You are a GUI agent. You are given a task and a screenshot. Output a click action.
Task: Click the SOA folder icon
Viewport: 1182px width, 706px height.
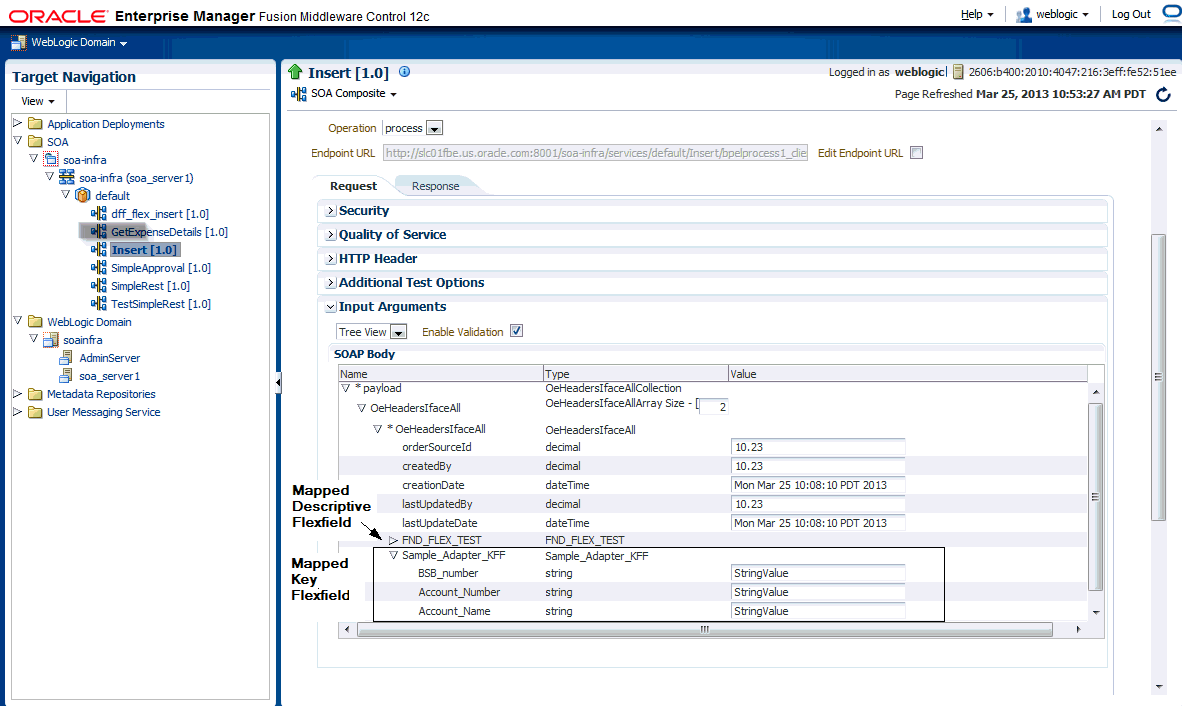click(35, 142)
